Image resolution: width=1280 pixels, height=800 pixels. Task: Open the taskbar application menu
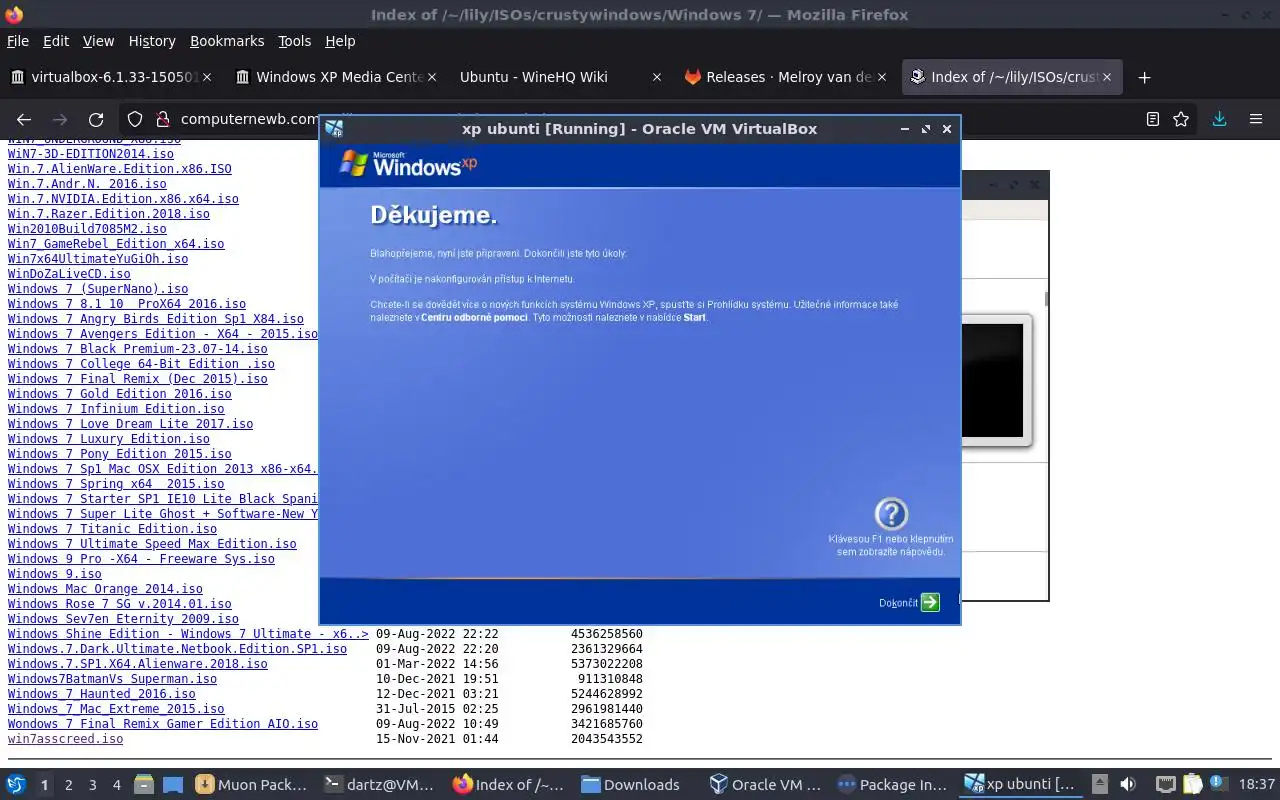16,785
